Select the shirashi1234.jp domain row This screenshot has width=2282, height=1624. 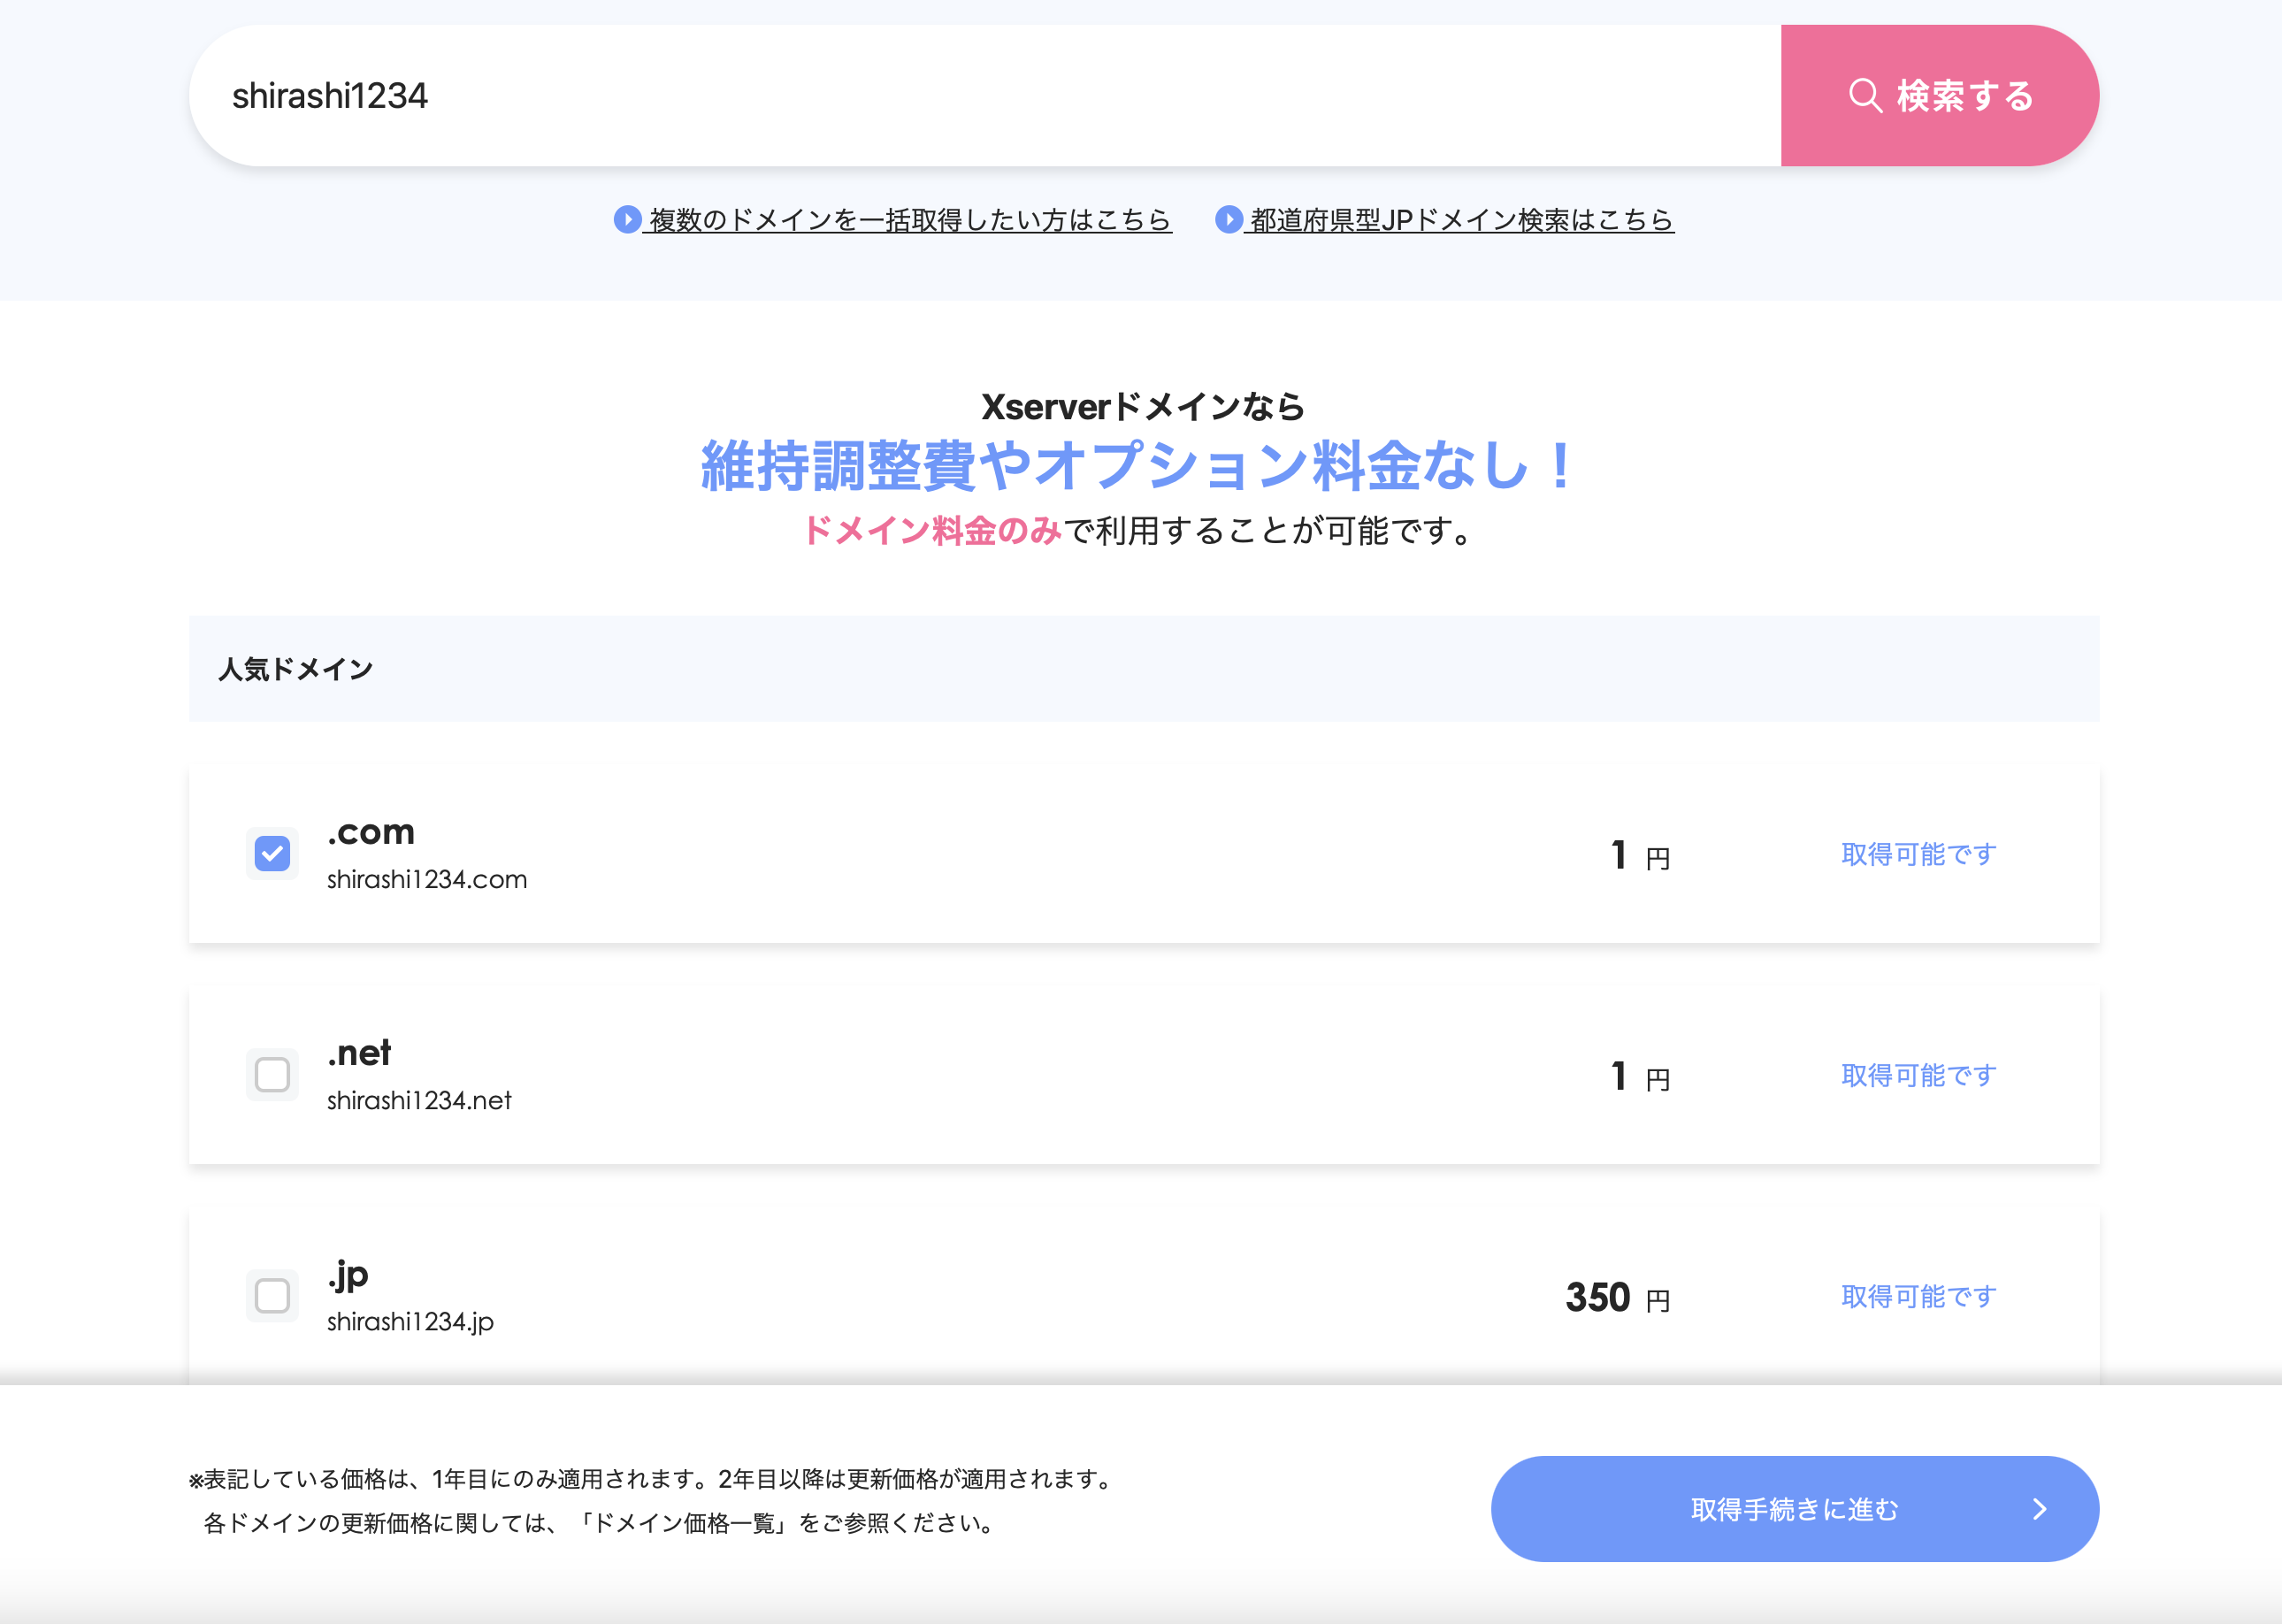[410, 1321]
